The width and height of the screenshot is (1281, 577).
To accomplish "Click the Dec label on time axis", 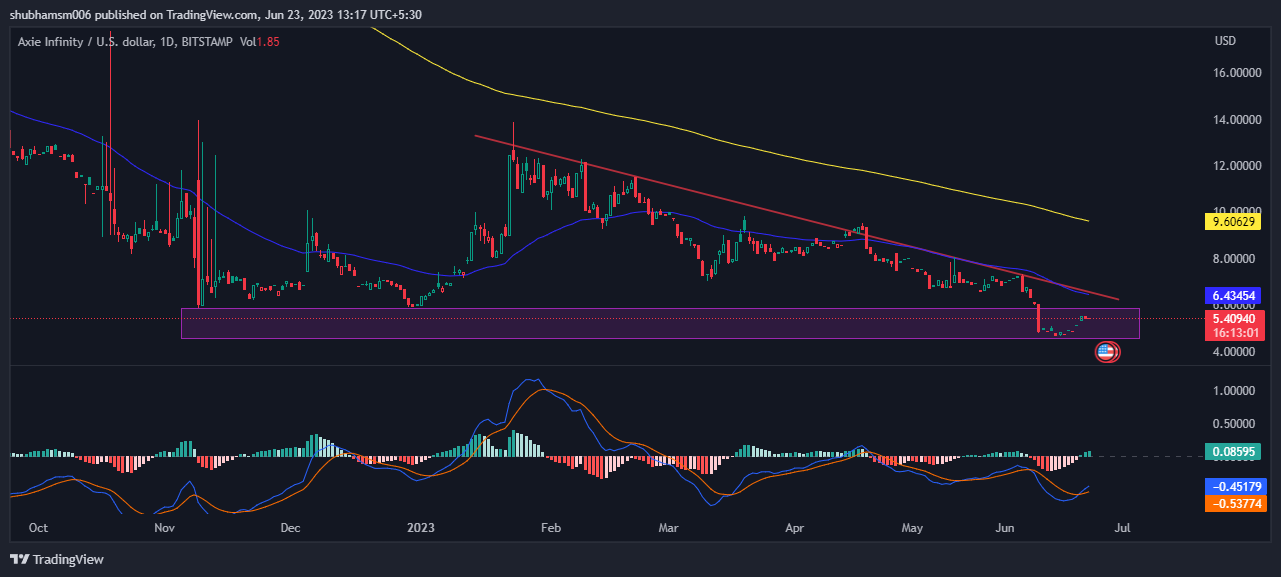I will click(x=291, y=526).
